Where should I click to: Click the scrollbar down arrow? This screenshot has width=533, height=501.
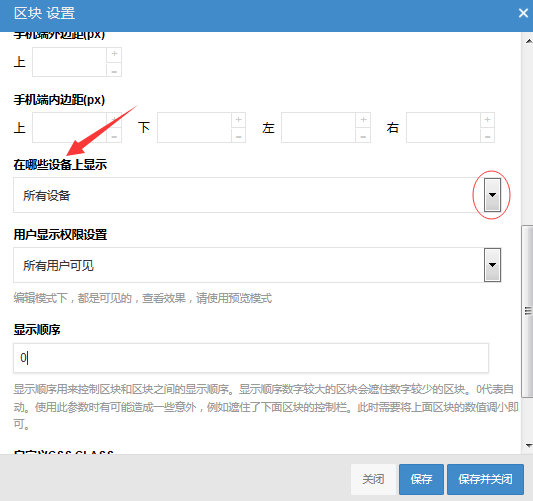[529, 445]
